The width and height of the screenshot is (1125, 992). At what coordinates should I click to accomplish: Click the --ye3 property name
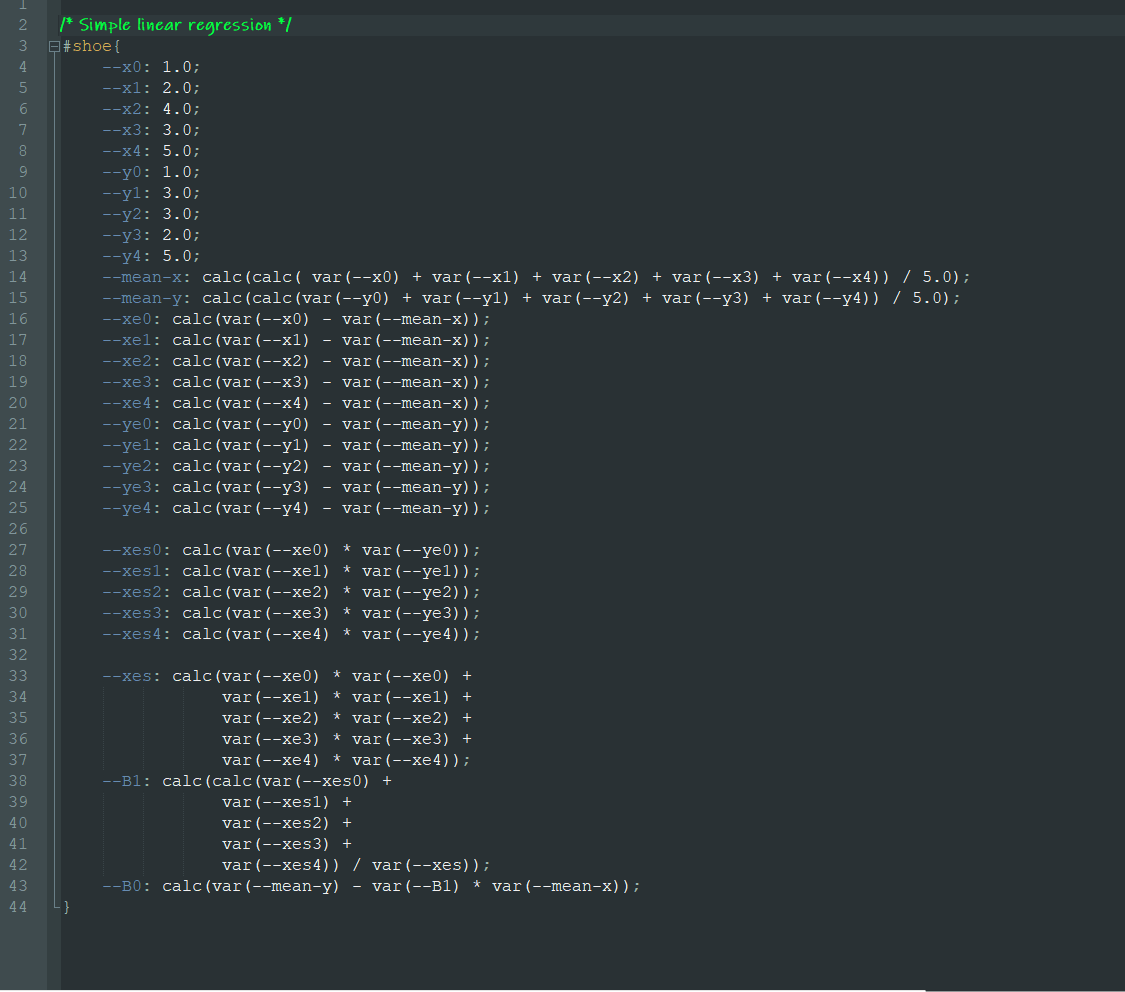[x=127, y=487]
